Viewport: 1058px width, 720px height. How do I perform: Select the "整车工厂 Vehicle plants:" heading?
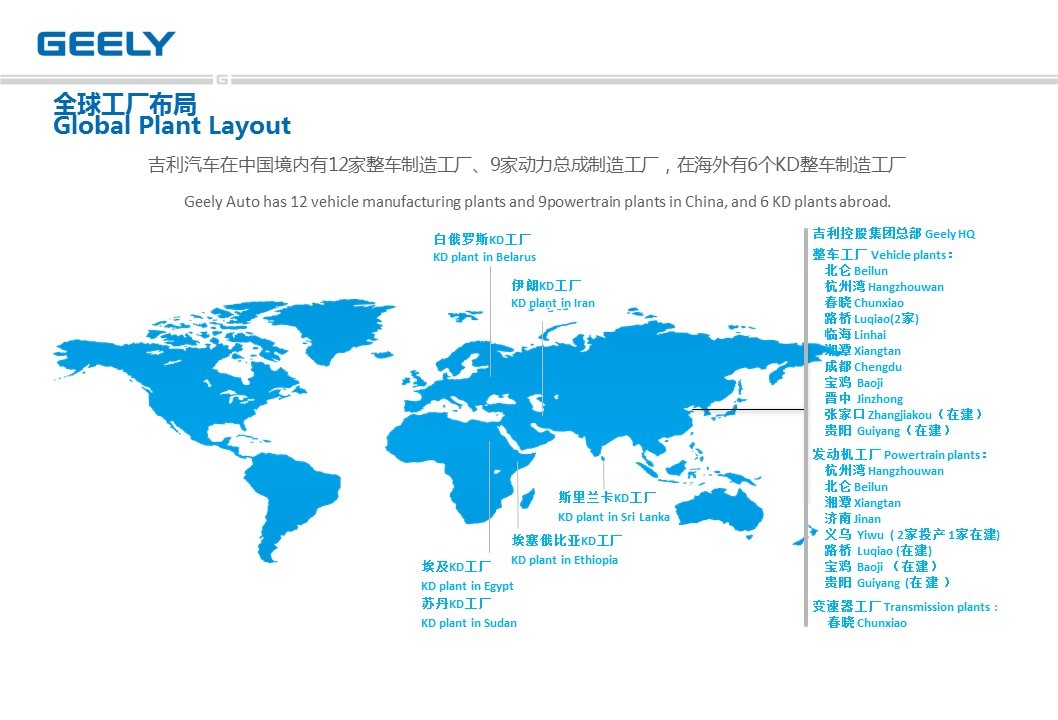pyautogui.click(x=883, y=254)
